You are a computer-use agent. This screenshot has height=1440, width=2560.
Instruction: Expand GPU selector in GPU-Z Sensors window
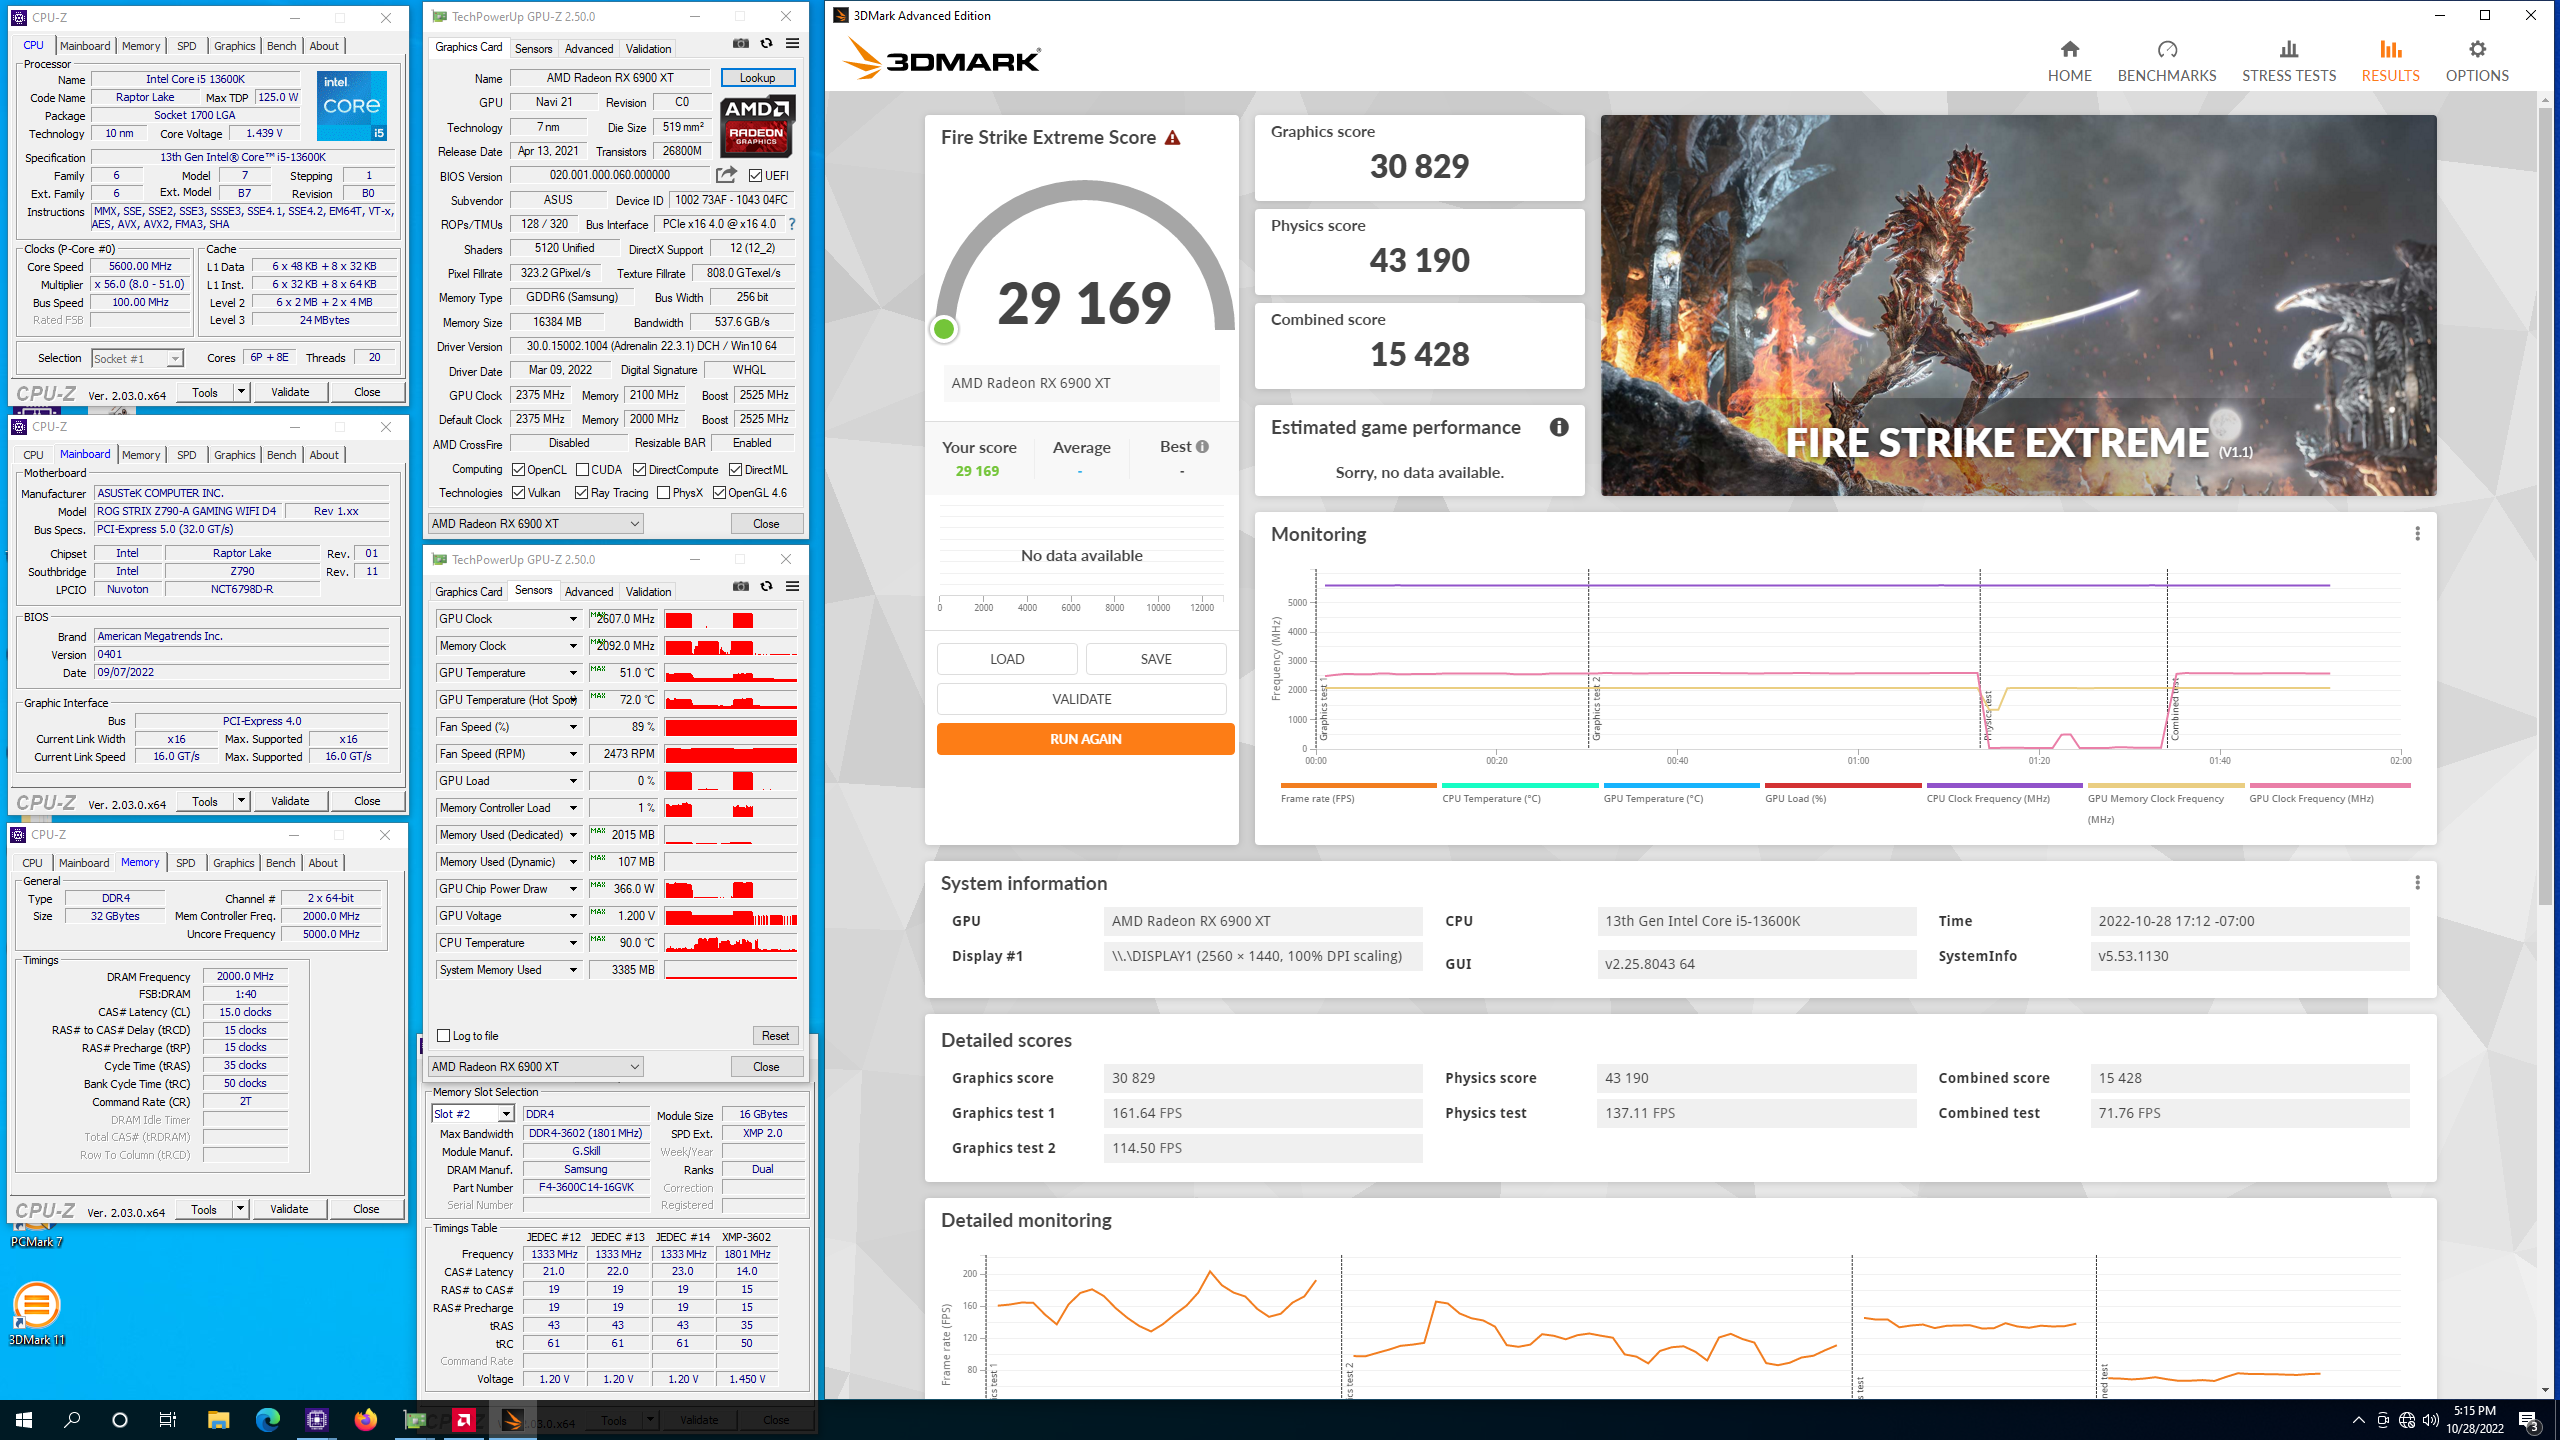tap(535, 1067)
